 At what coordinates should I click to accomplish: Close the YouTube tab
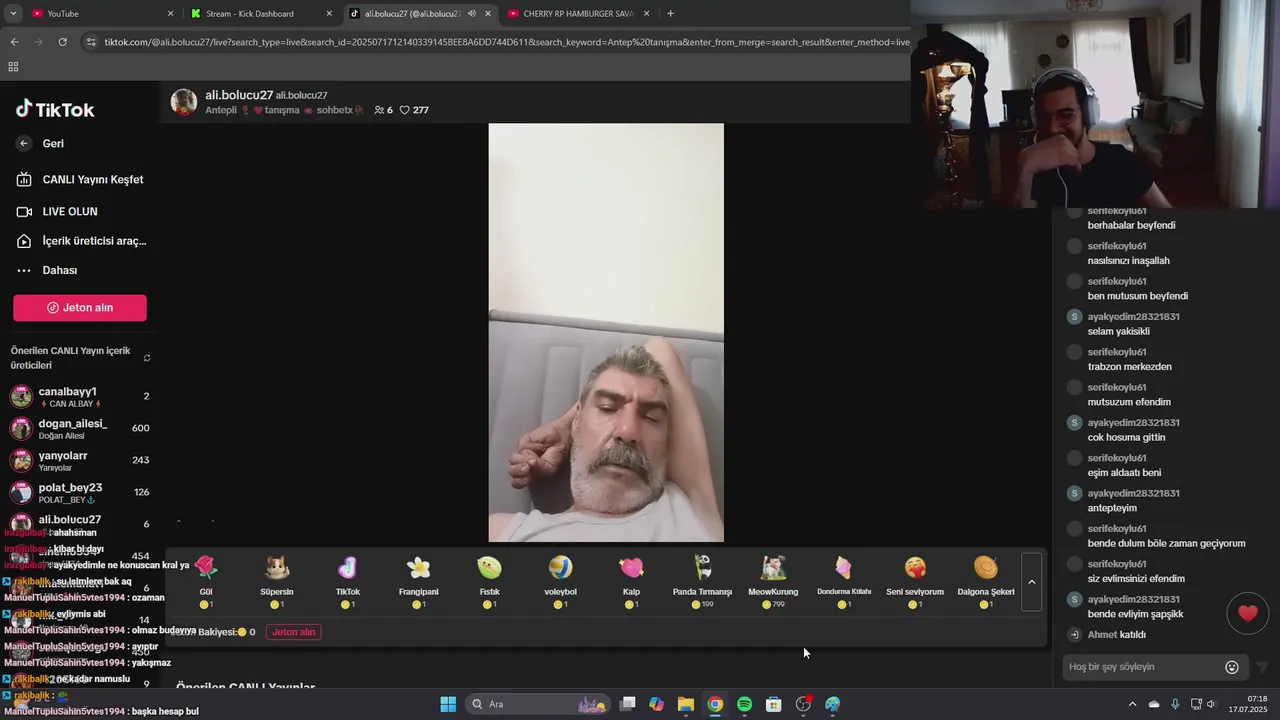tap(170, 14)
